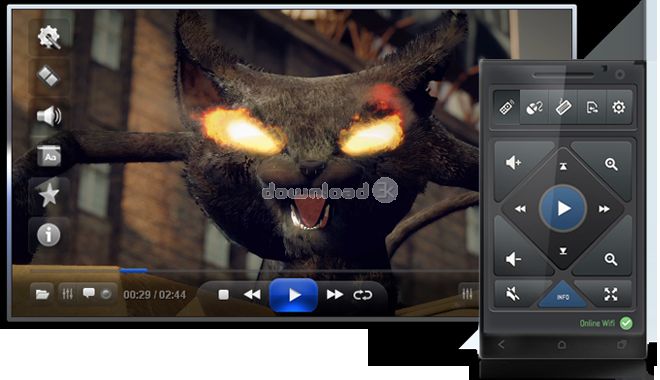
Task: Increase volume on the phone remote
Action: click(514, 162)
